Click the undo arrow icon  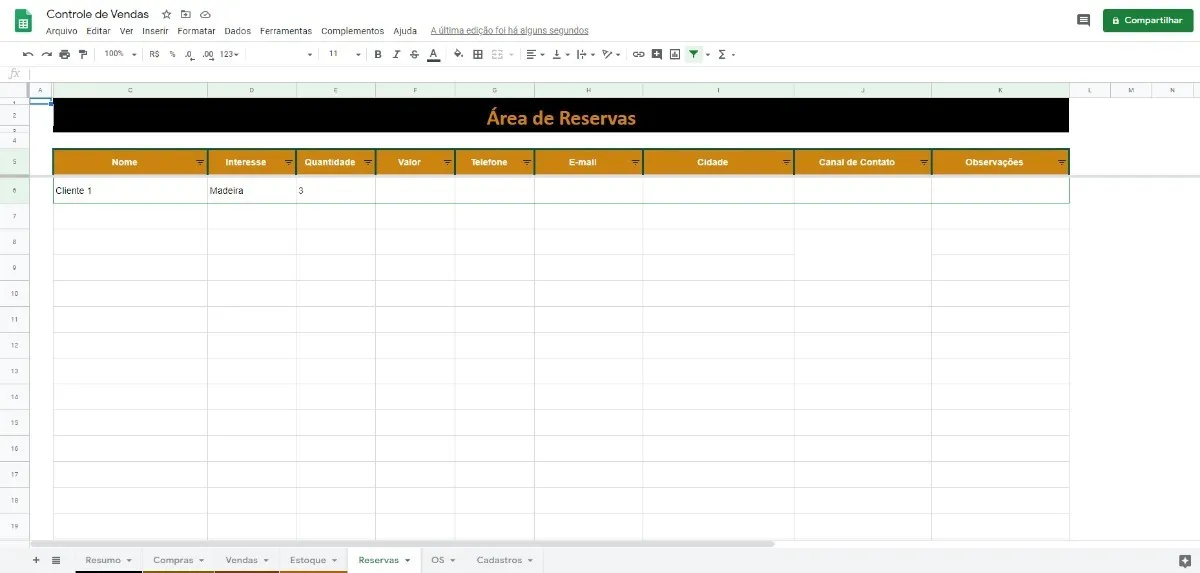[x=28, y=54]
